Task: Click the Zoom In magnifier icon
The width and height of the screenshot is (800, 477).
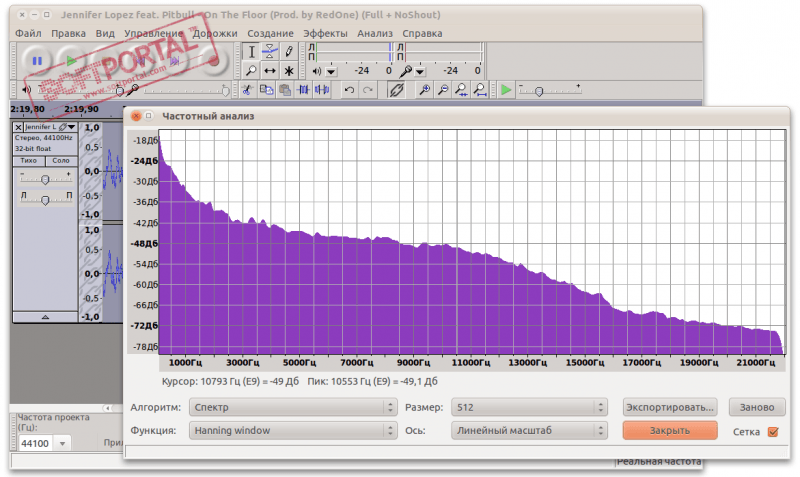Action: click(x=424, y=90)
